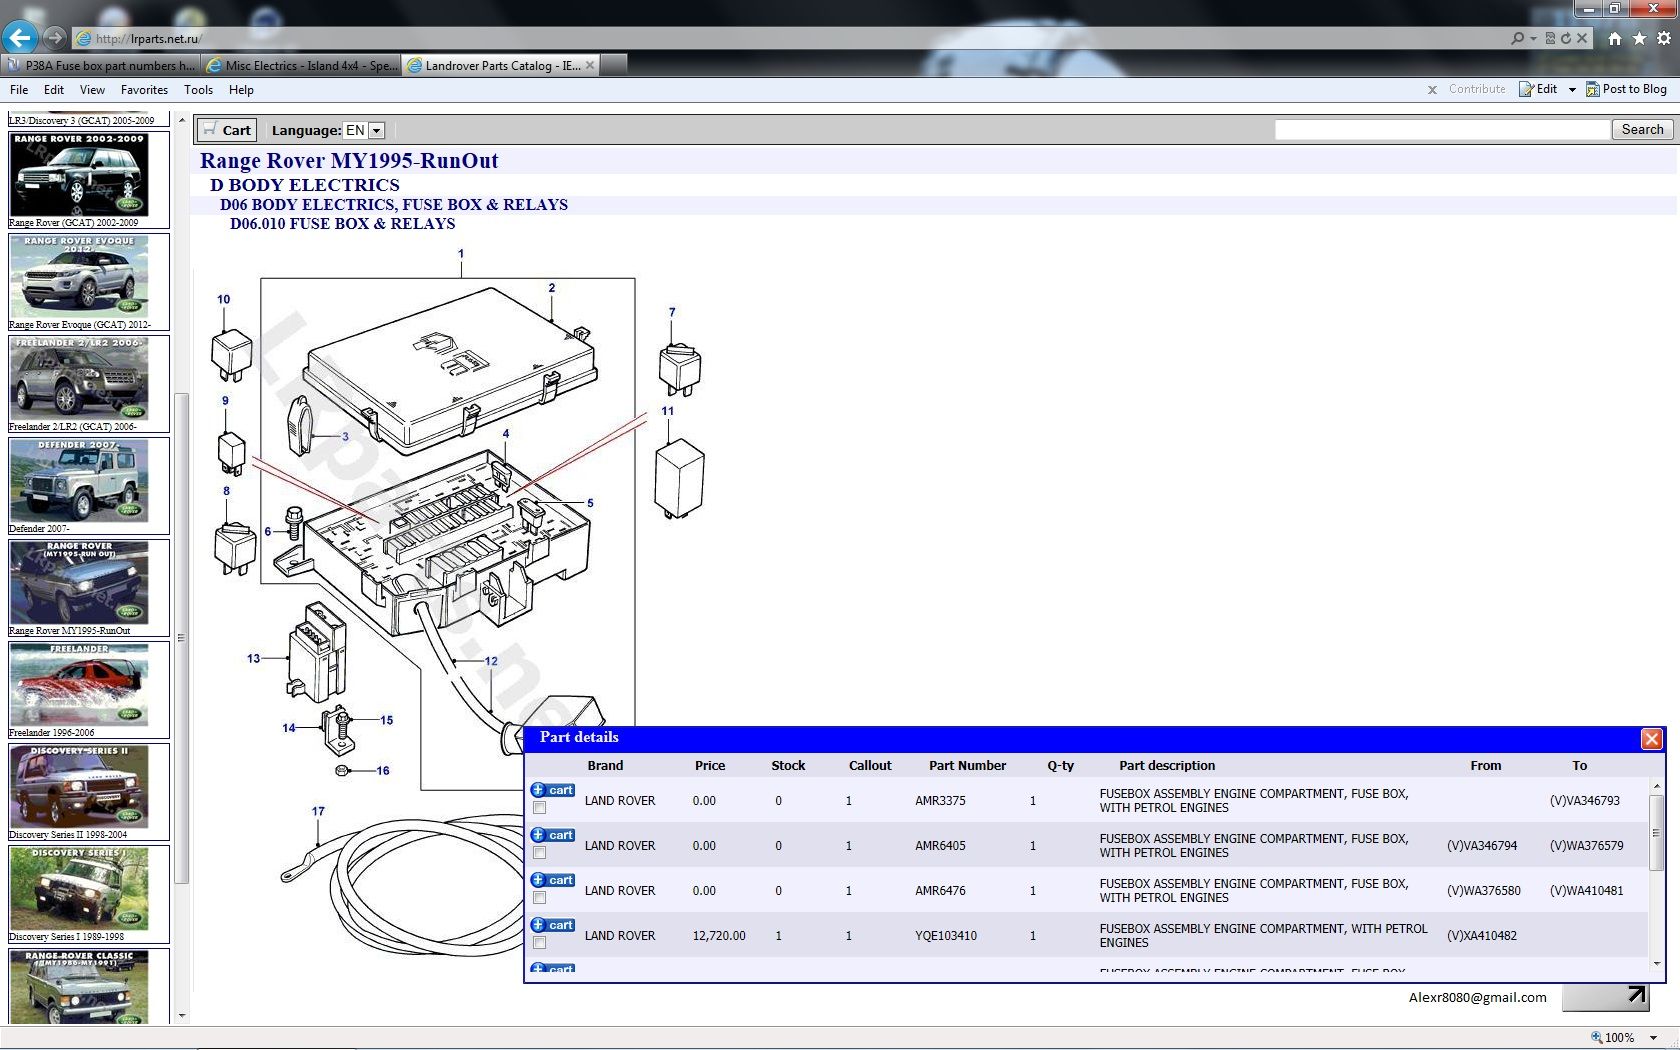This screenshot has width=1680, height=1050.
Task: Select relay callout 11 in the diagram
Action: tap(668, 411)
